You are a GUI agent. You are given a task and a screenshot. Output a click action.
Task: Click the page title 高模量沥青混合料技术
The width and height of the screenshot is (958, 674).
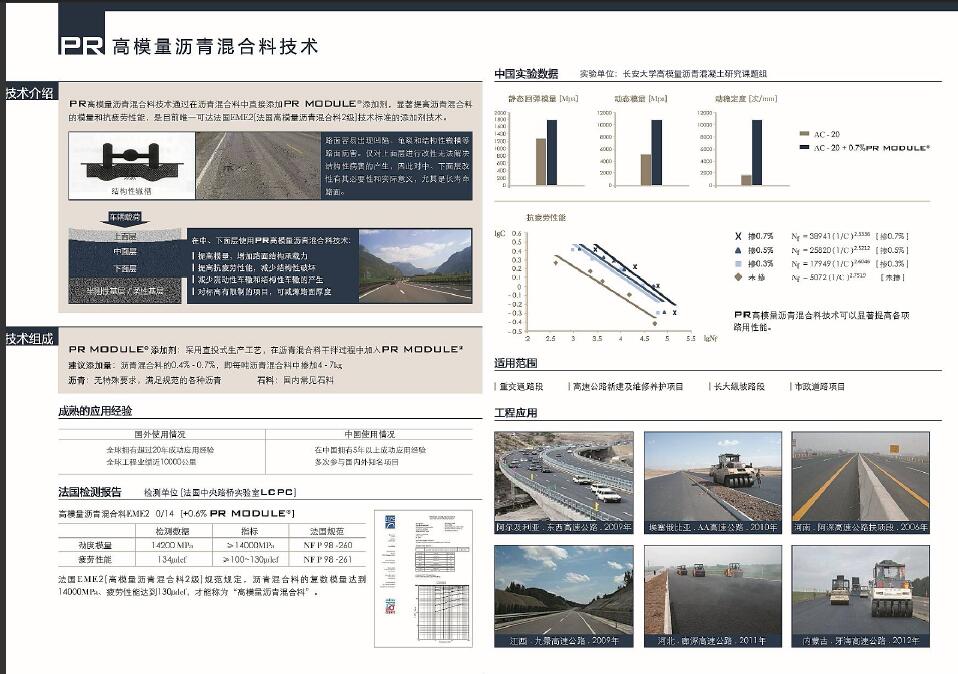(x=215, y=47)
